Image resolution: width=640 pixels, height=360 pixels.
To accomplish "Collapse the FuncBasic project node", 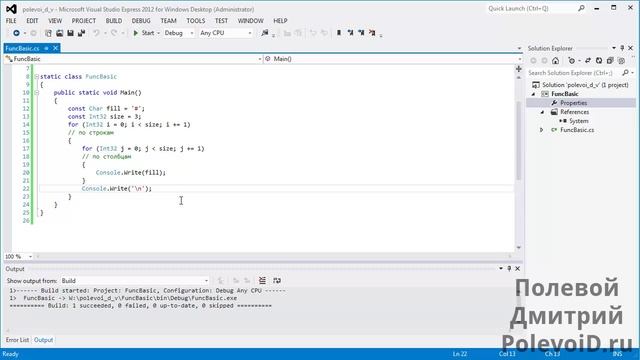I will tap(533, 94).
